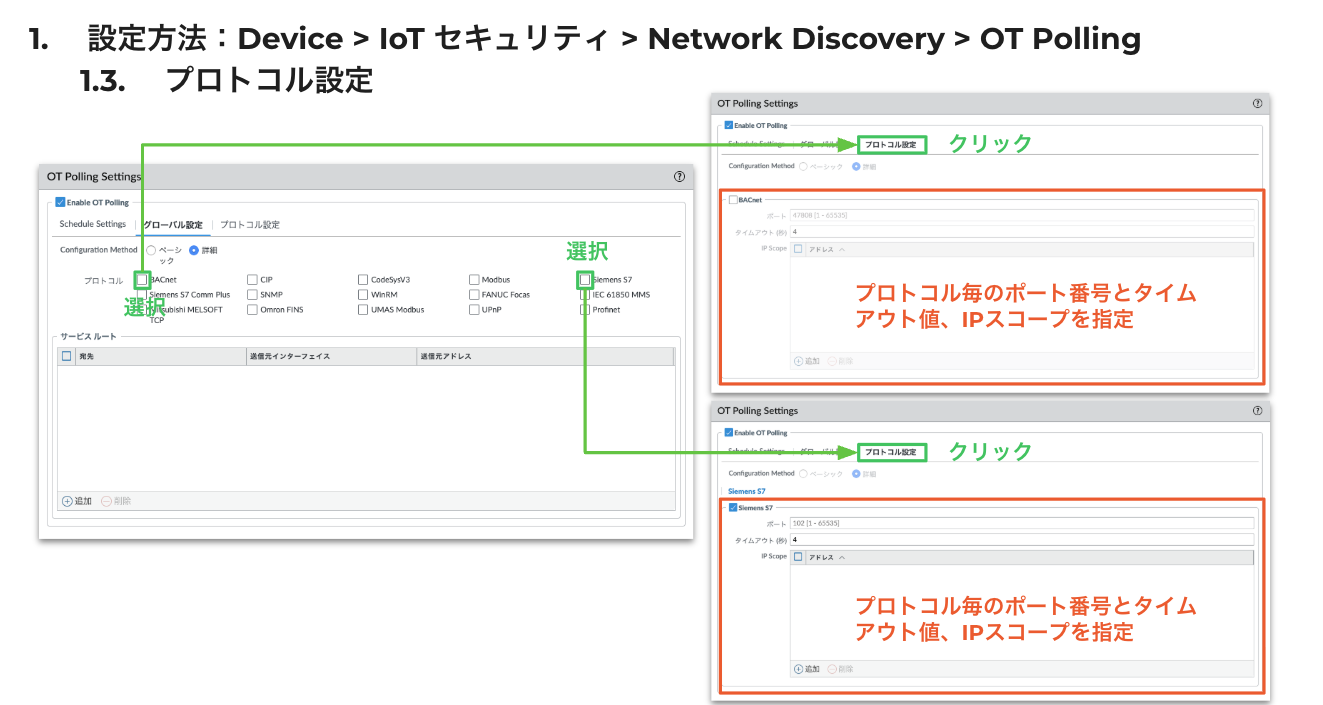Viewport: 1323px width, 705px height.
Task: Check the IEC 61850 MMS checkbox
Action: [585, 295]
